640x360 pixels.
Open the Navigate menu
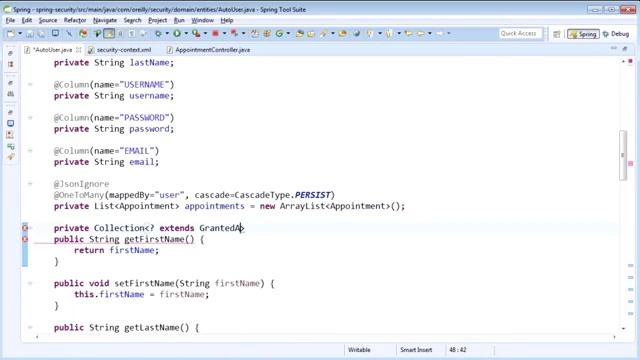tap(105, 20)
